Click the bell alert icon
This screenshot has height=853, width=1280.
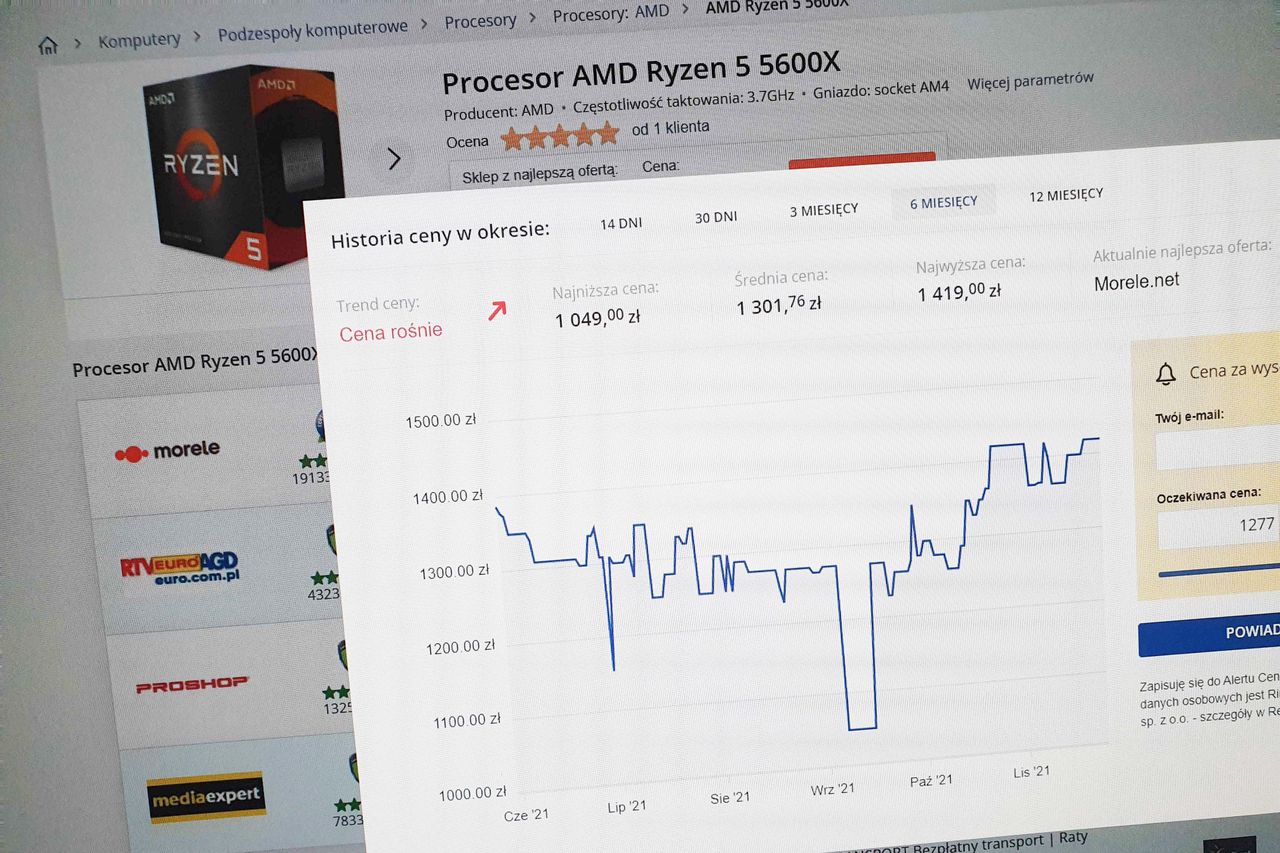click(1165, 374)
